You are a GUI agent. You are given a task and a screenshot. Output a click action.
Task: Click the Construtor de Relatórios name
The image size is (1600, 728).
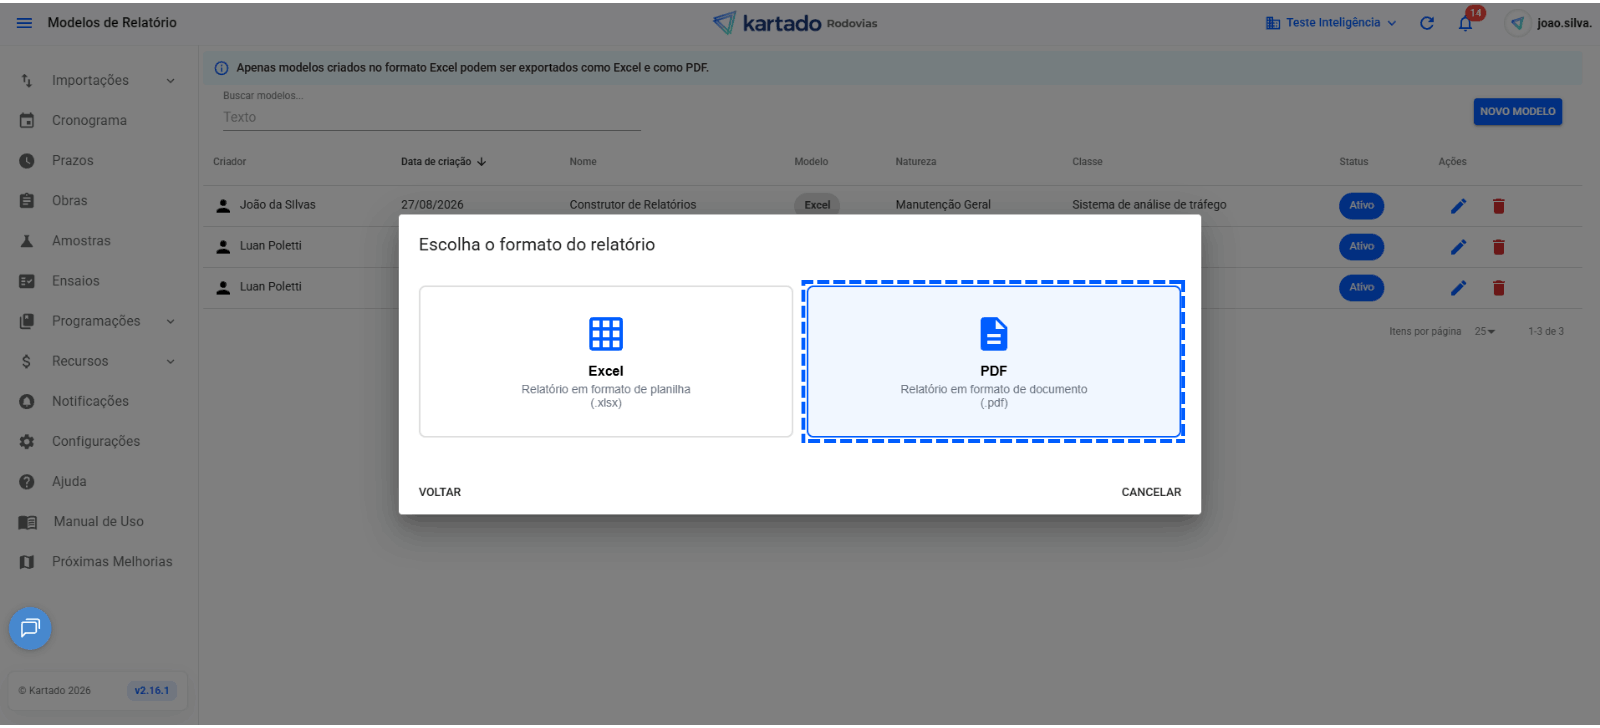[633, 205]
